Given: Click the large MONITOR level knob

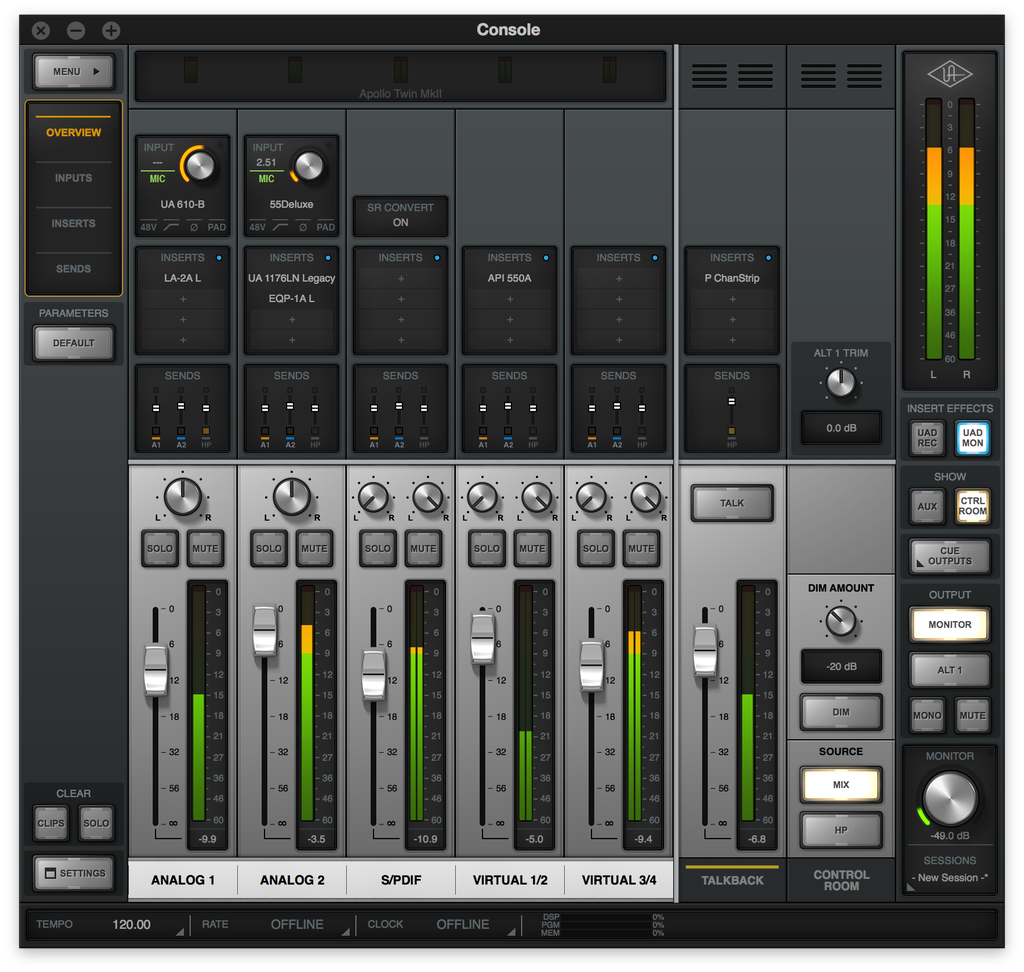Looking at the screenshot, I should [x=950, y=798].
